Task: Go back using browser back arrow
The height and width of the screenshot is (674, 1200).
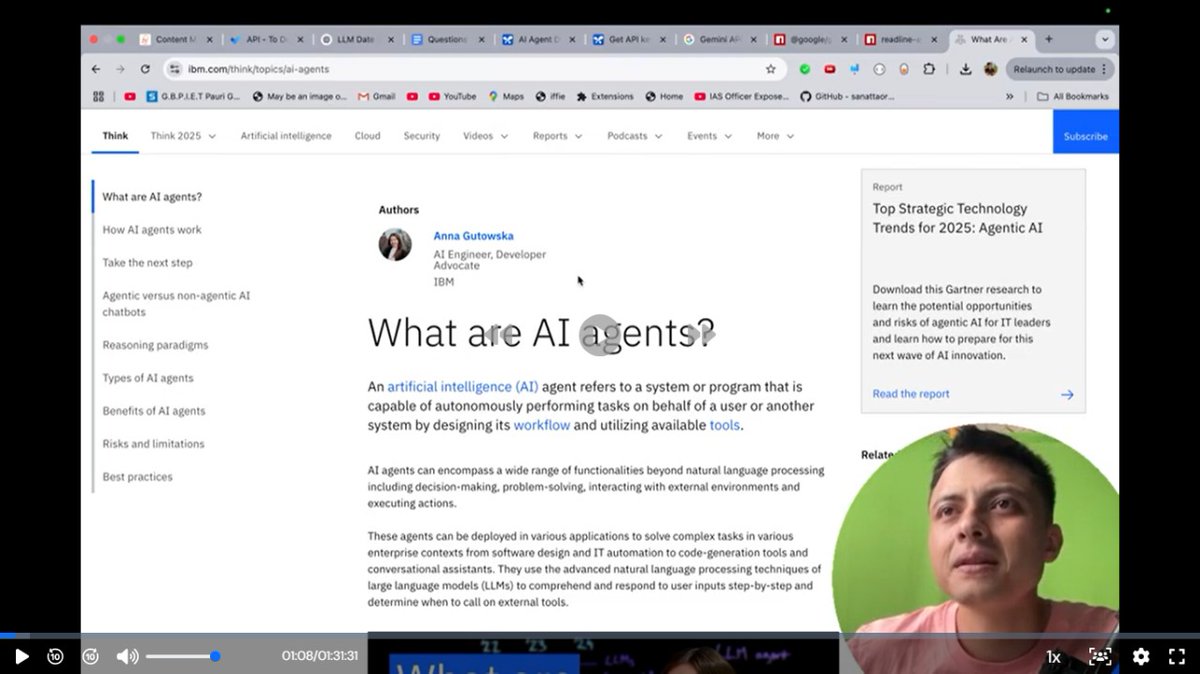Action: [x=96, y=69]
